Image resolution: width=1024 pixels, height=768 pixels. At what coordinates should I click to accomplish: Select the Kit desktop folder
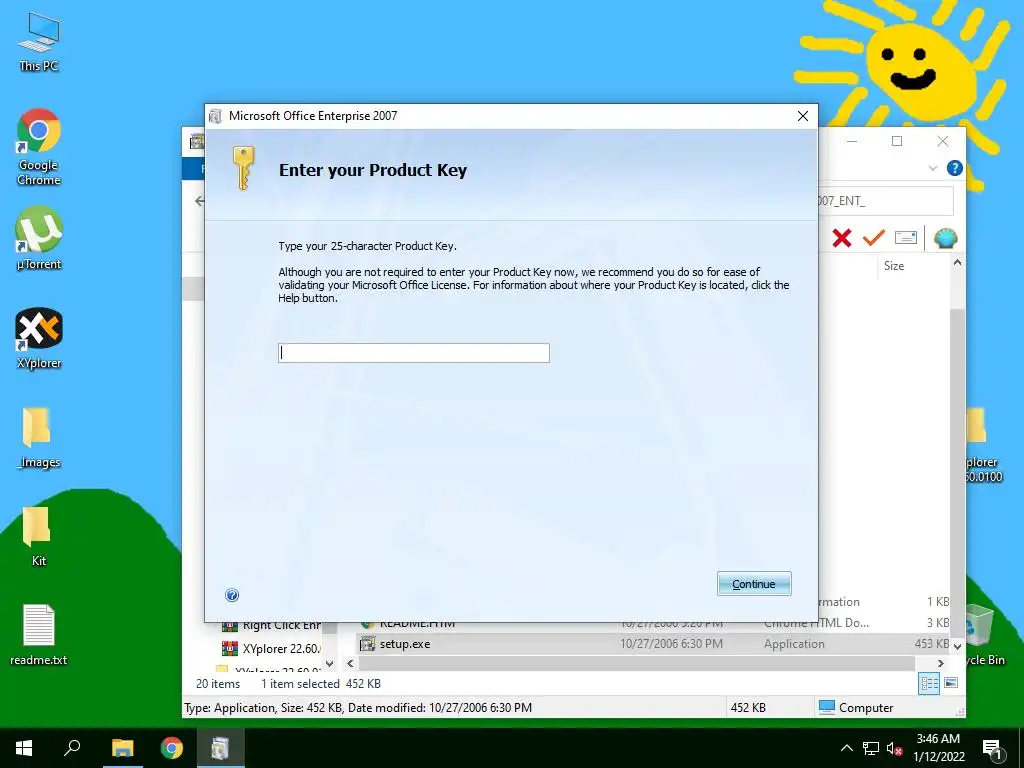(39, 537)
